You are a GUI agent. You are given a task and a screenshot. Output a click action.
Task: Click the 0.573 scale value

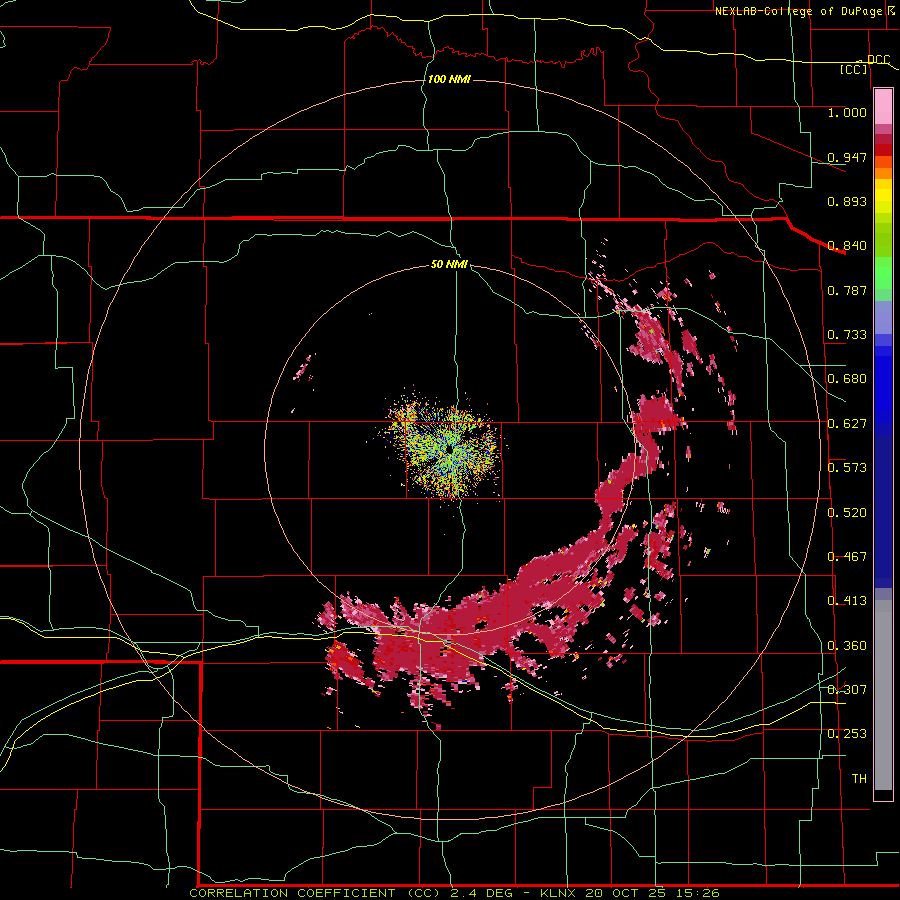tap(847, 467)
